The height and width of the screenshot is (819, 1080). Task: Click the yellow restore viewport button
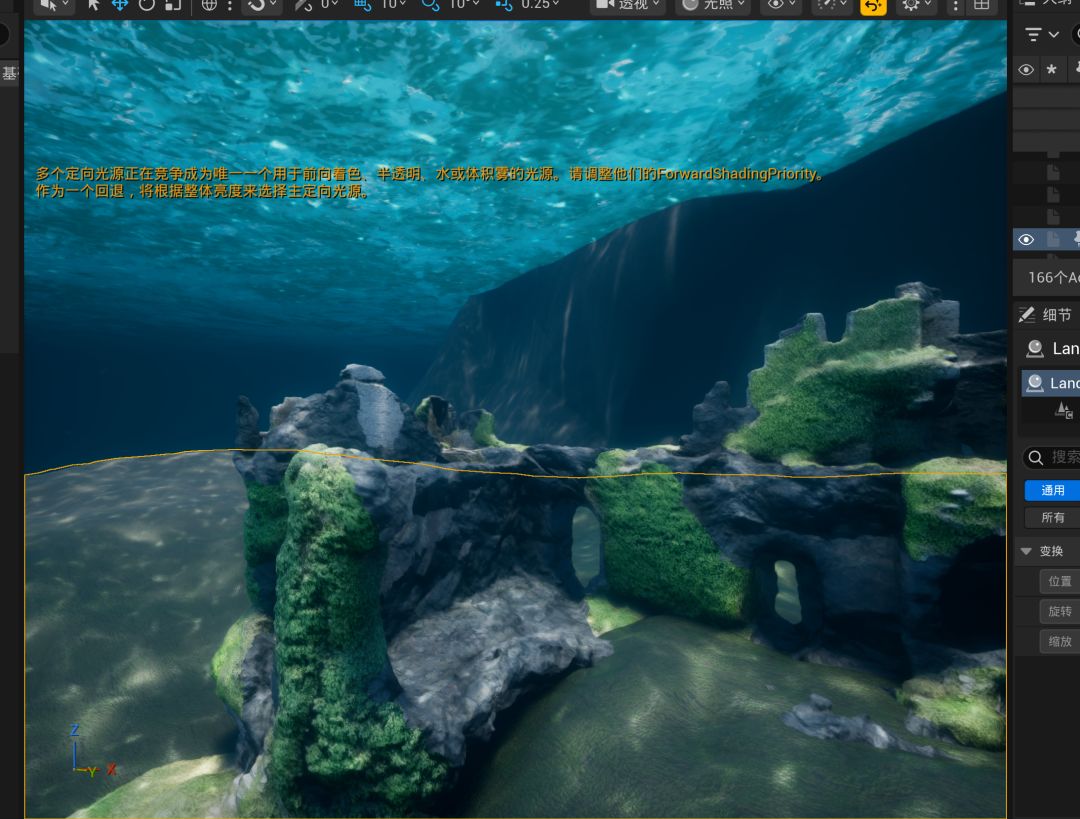click(x=873, y=6)
